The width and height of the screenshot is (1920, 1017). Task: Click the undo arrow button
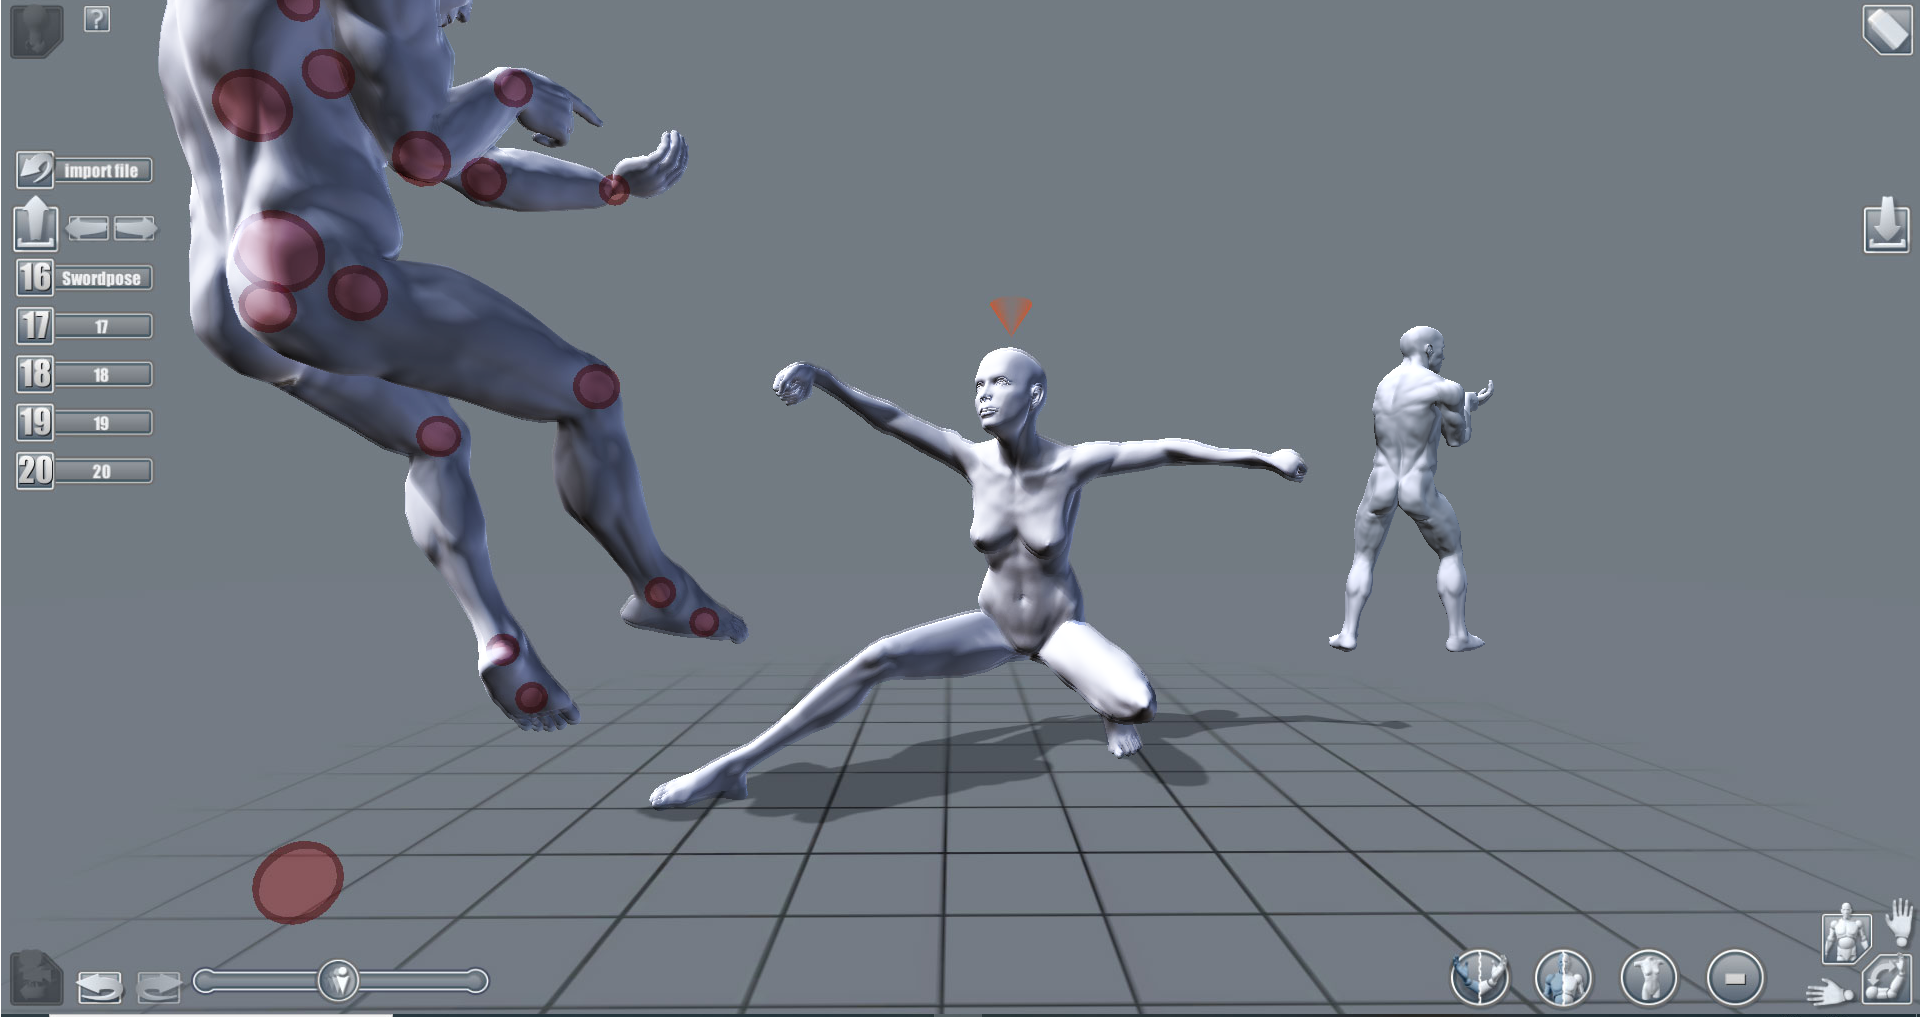click(99, 986)
